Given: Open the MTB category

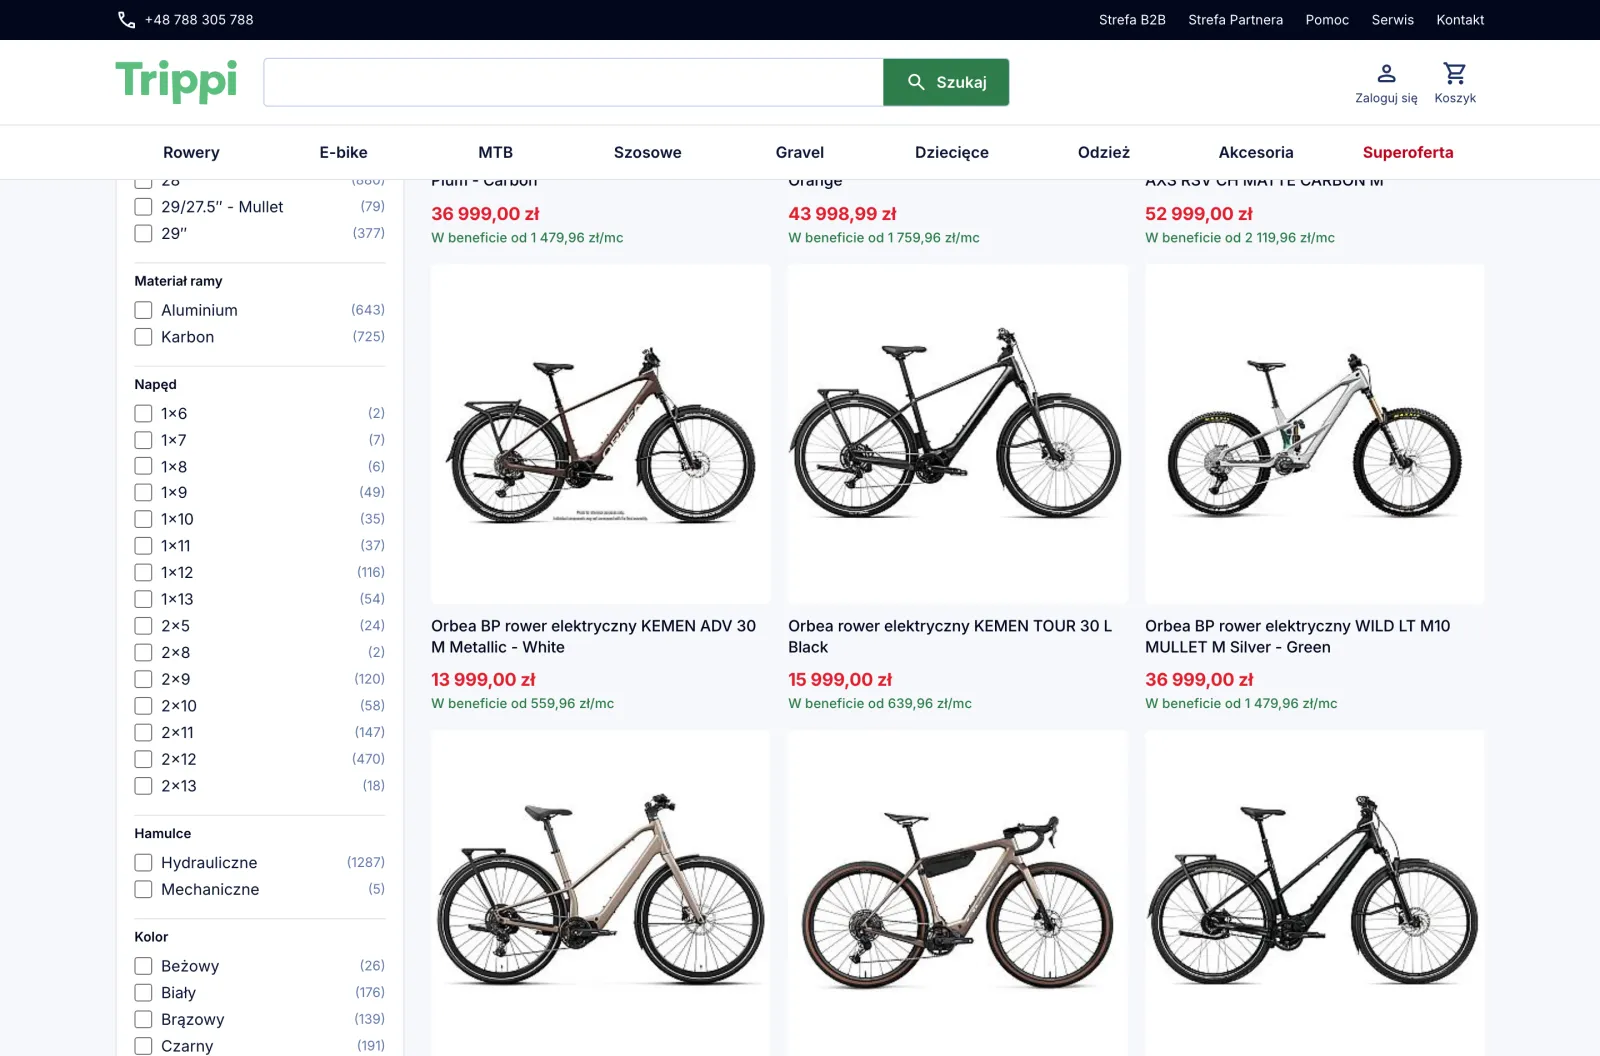Looking at the screenshot, I should (x=495, y=152).
